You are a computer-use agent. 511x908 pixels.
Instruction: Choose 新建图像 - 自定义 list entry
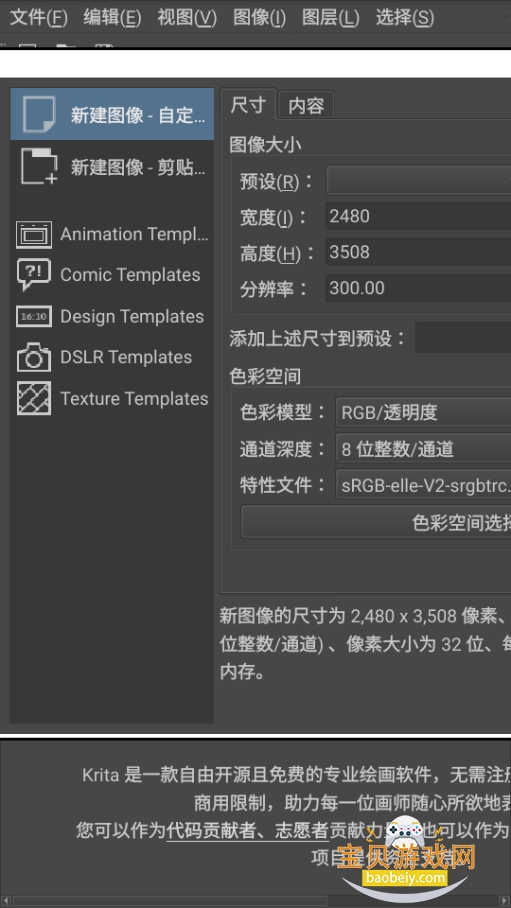[112, 114]
